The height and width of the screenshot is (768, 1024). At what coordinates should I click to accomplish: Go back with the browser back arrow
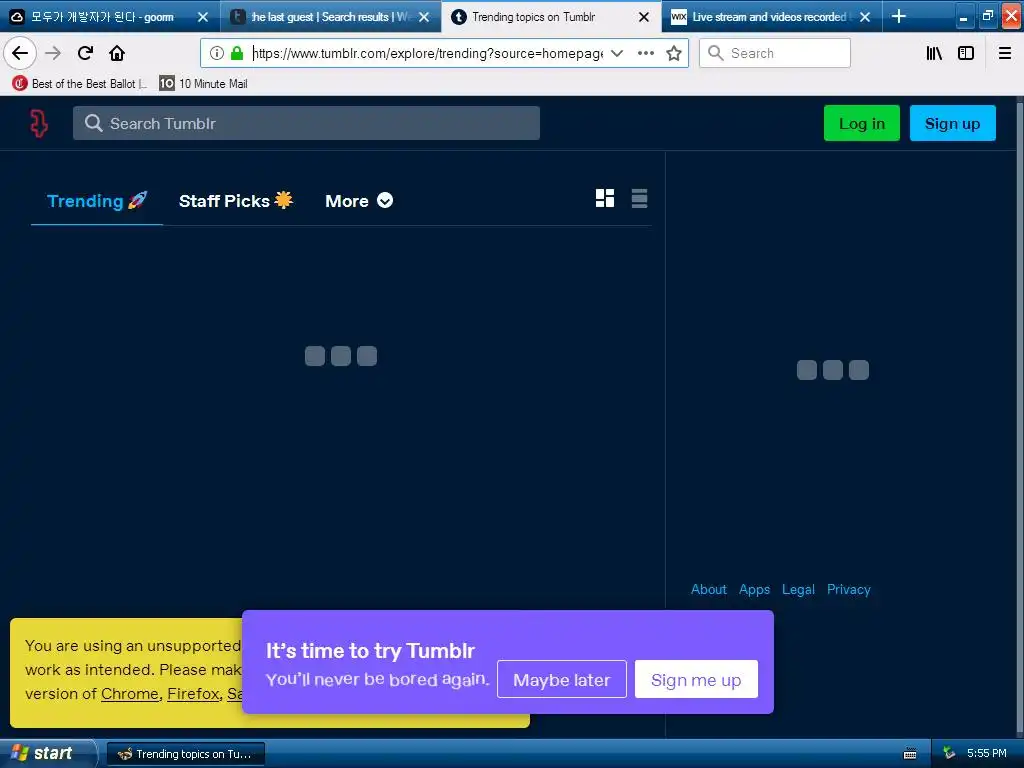20,53
